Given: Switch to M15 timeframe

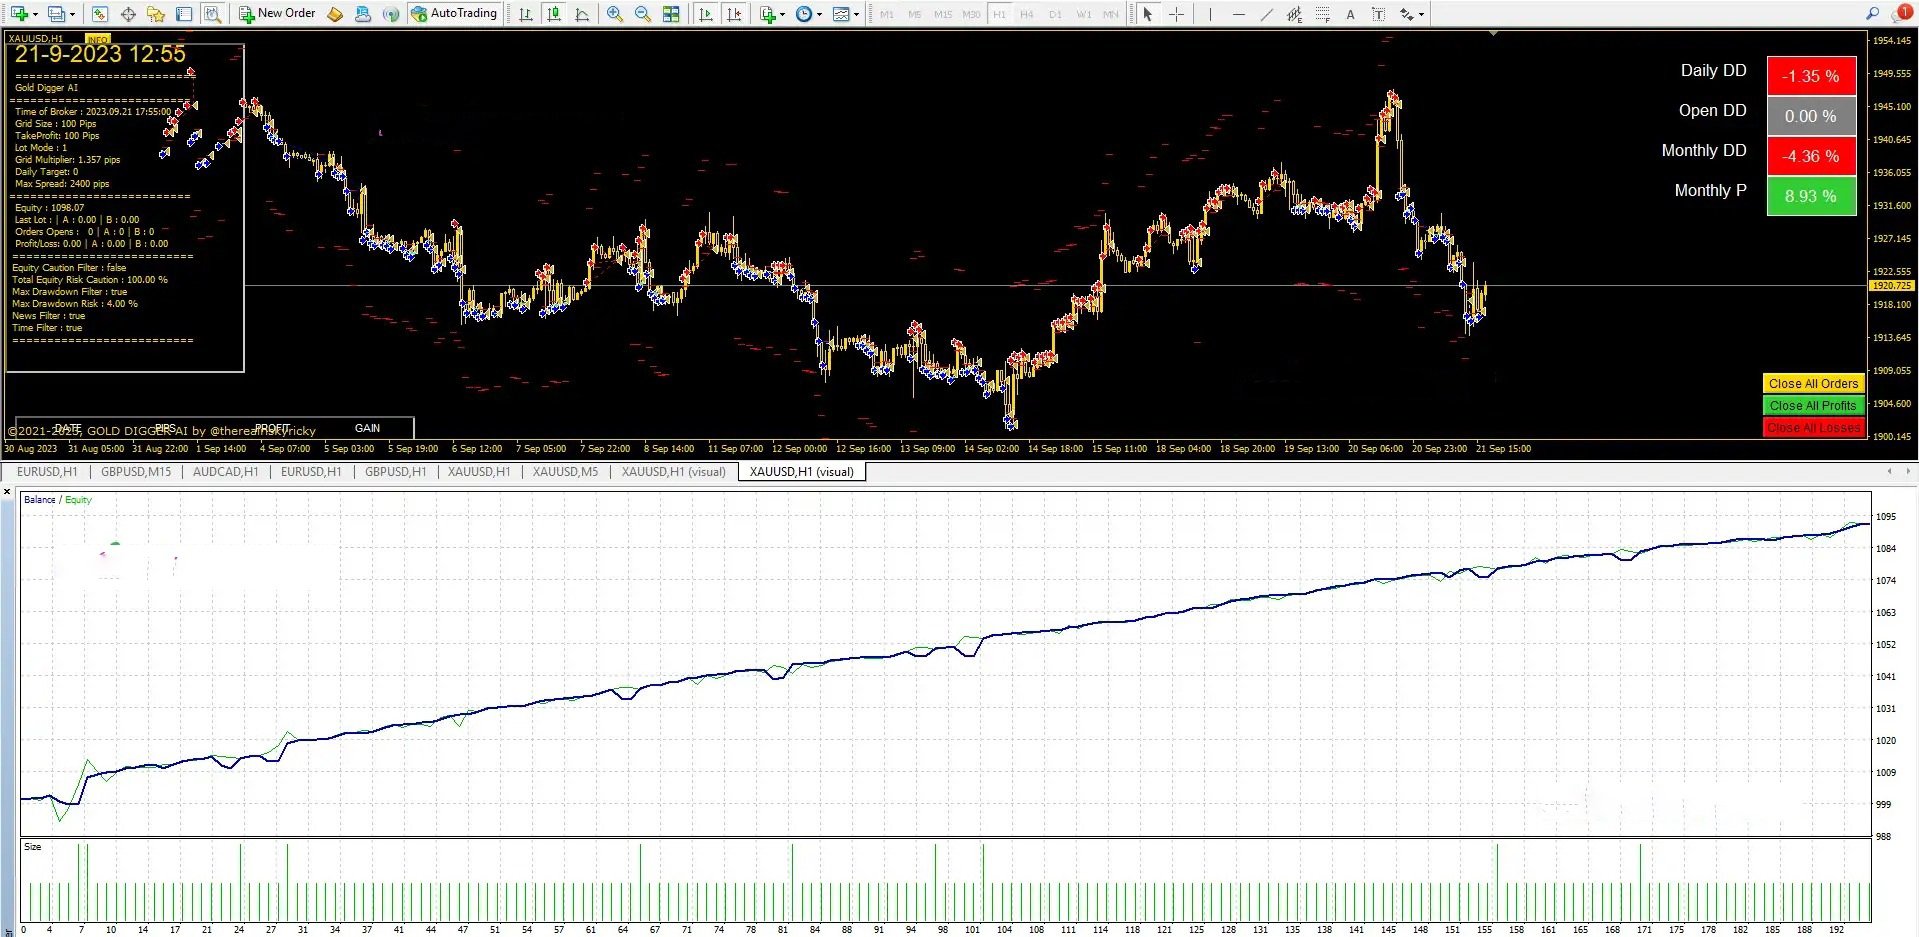Looking at the screenshot, I should tap(943, 14).
